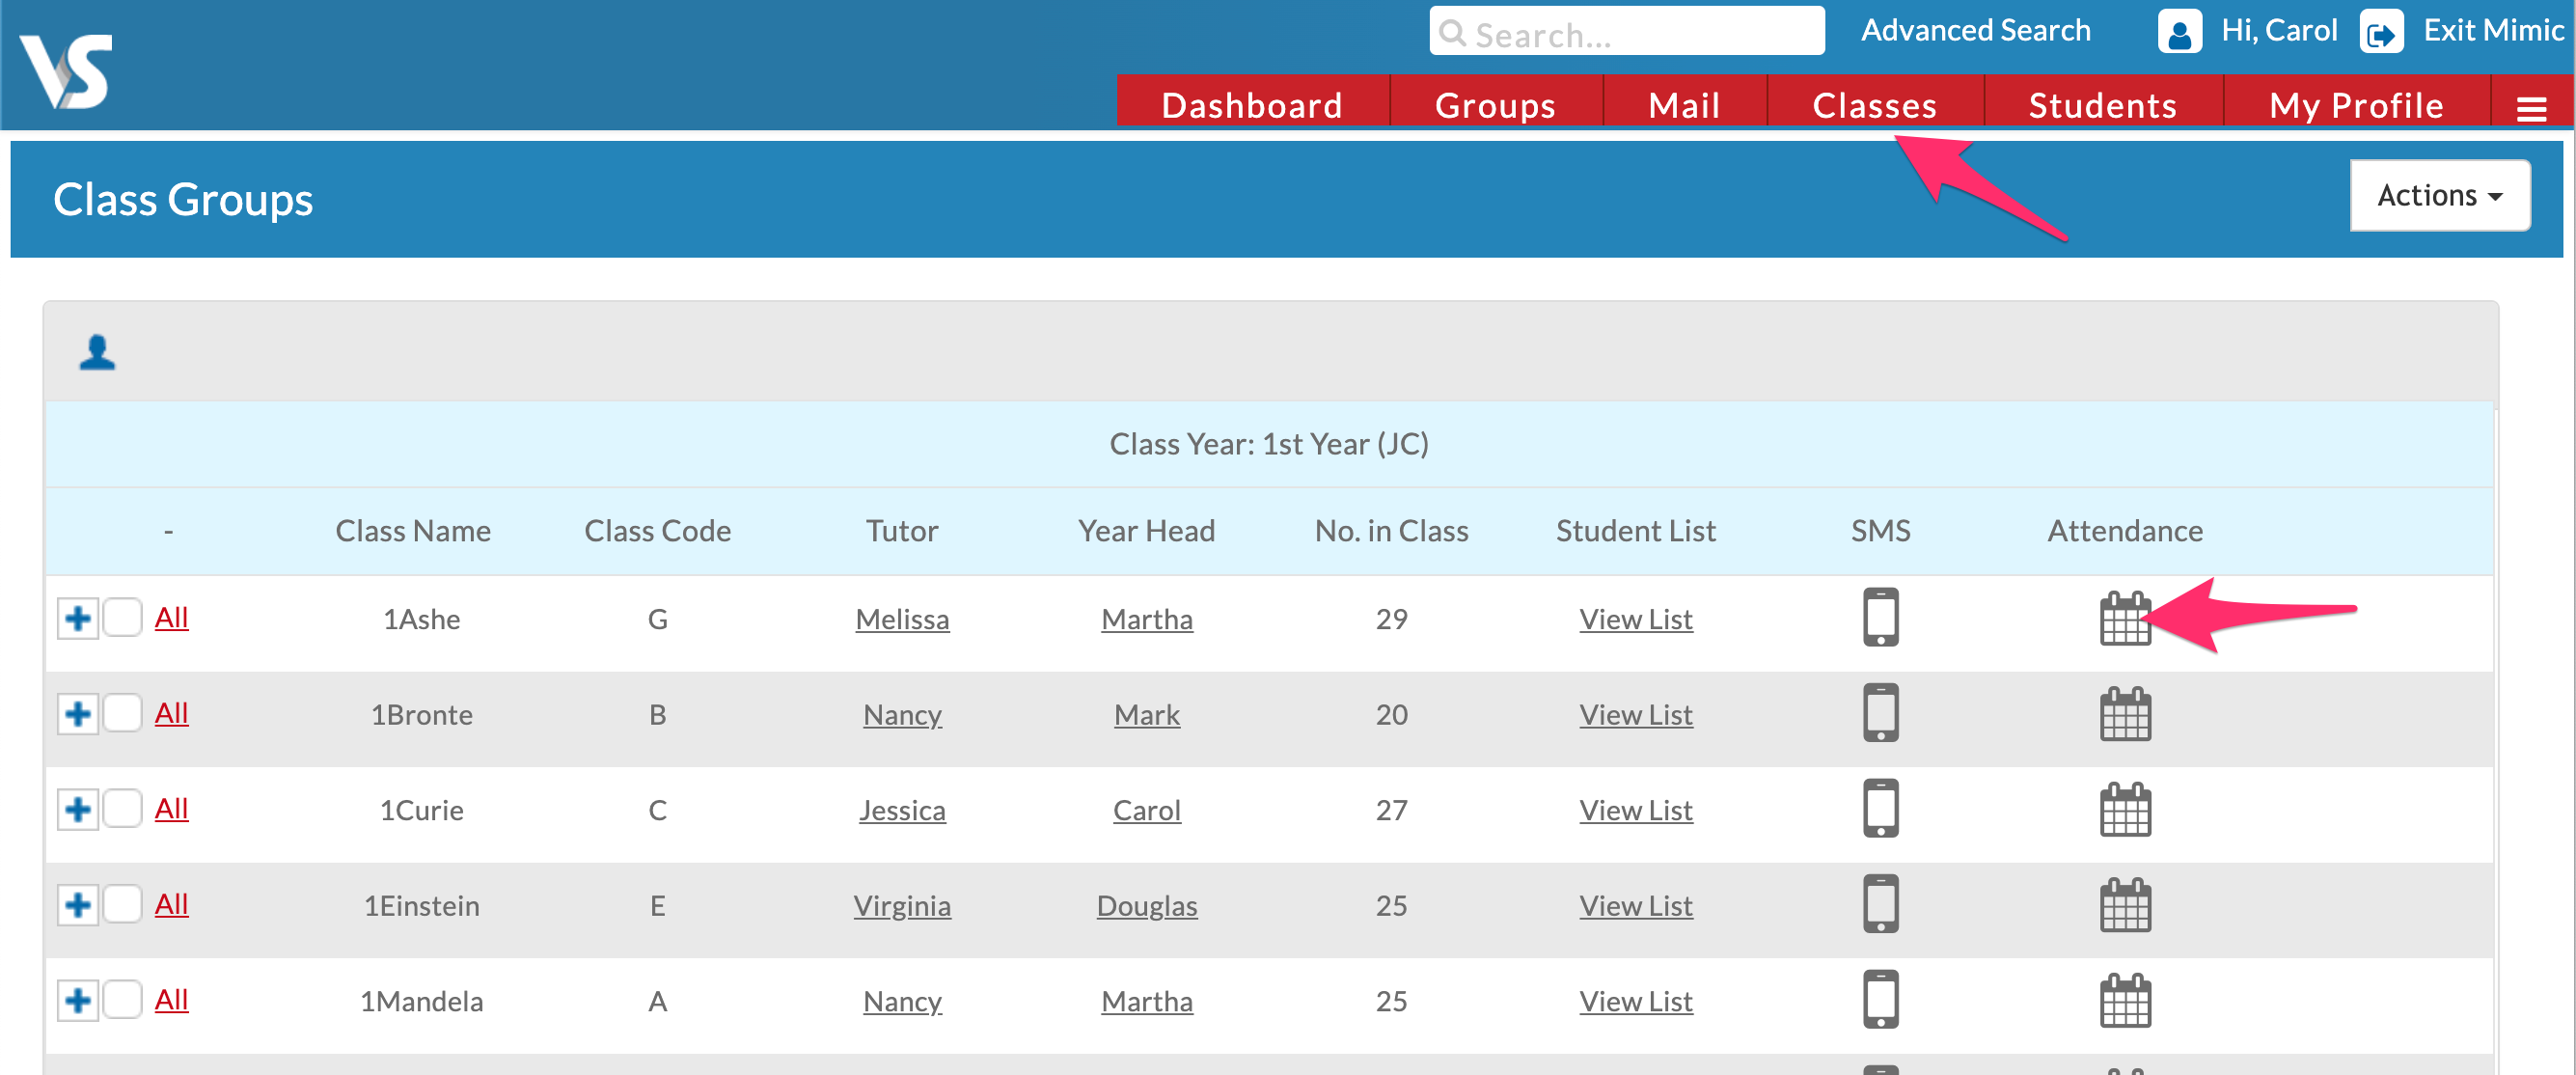Open attendance calendar for 1Curie
2576x1075 pixels.
click(x=2125, y=809)
